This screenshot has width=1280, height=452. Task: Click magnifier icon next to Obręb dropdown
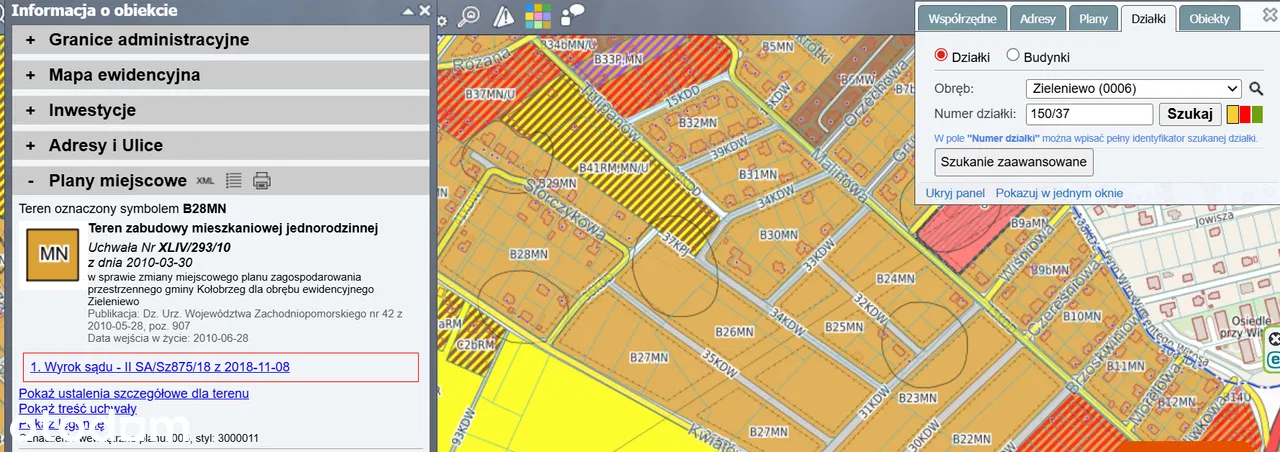coord(1256,88)
